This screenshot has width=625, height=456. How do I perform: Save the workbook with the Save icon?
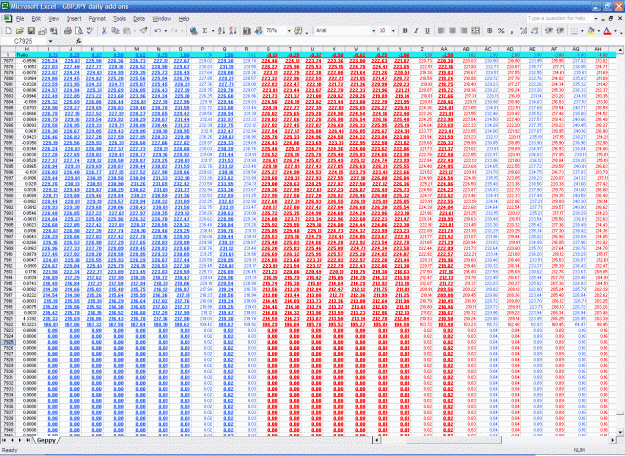(x=31, y=31)
